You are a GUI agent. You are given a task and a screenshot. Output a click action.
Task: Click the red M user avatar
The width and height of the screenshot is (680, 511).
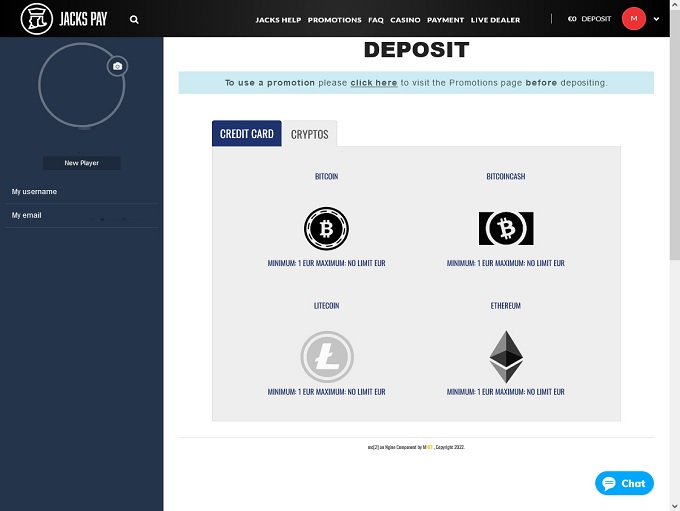coord(633,18)
